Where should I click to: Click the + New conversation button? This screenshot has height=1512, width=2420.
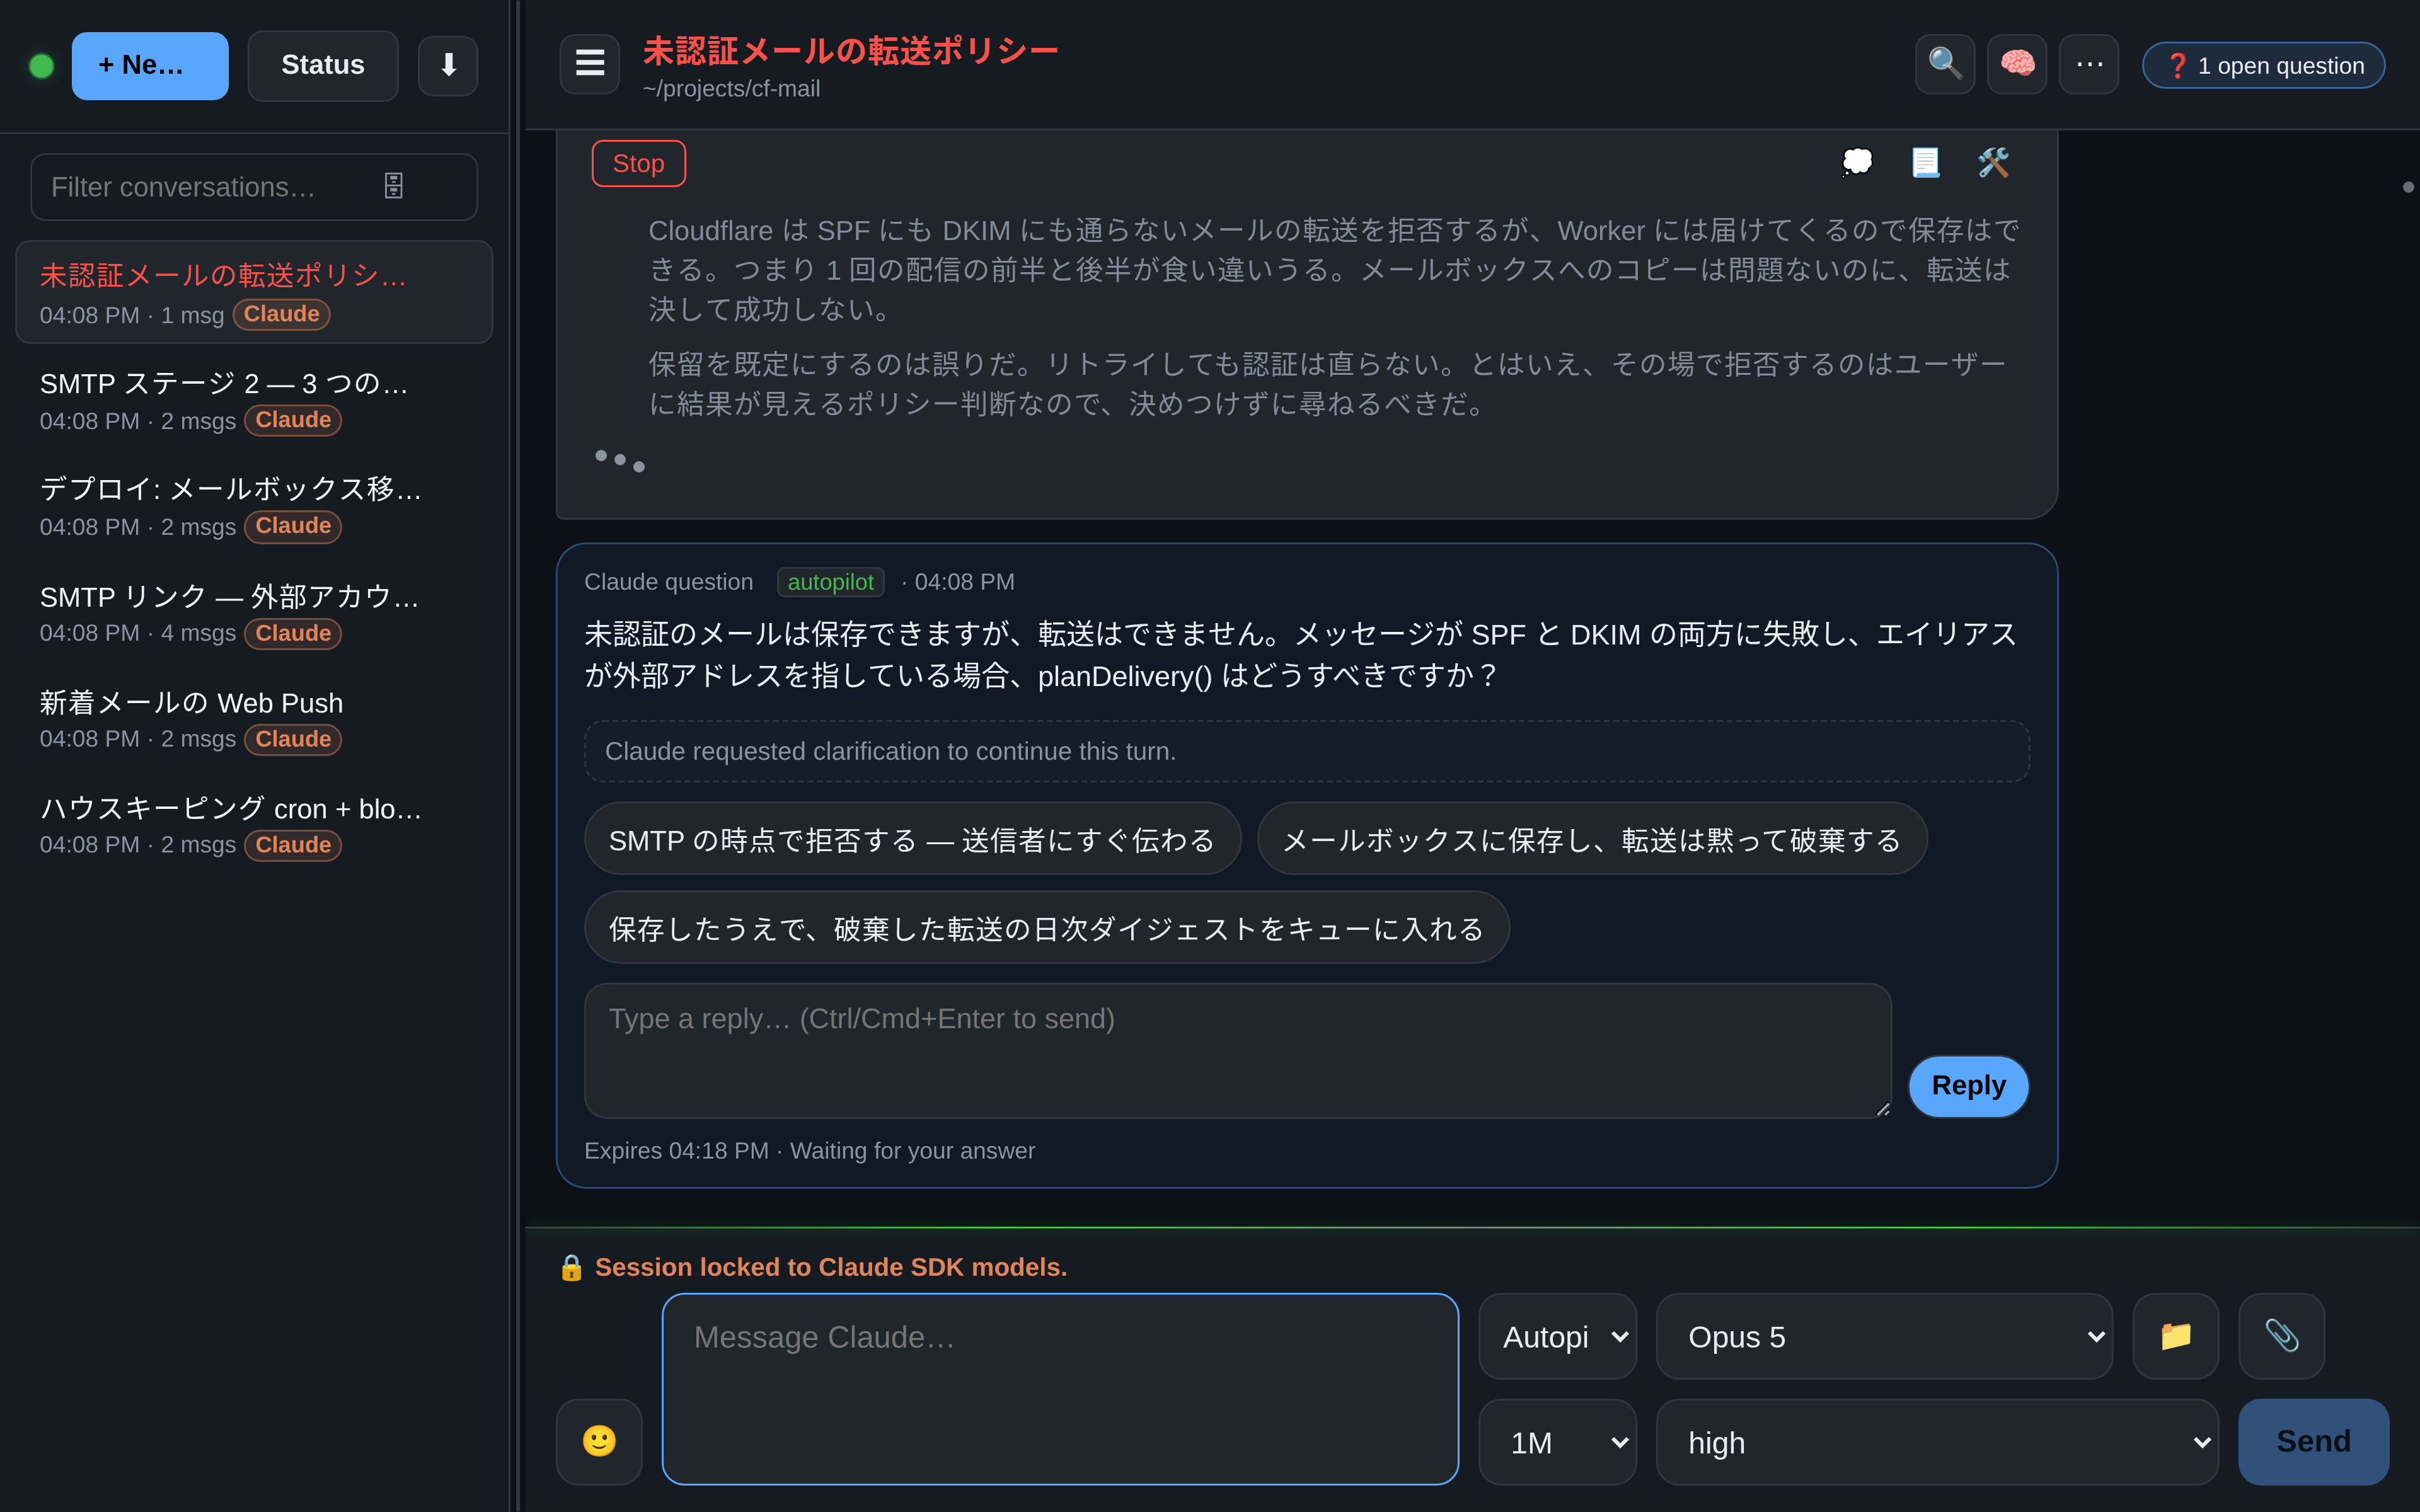coord(150,66)
